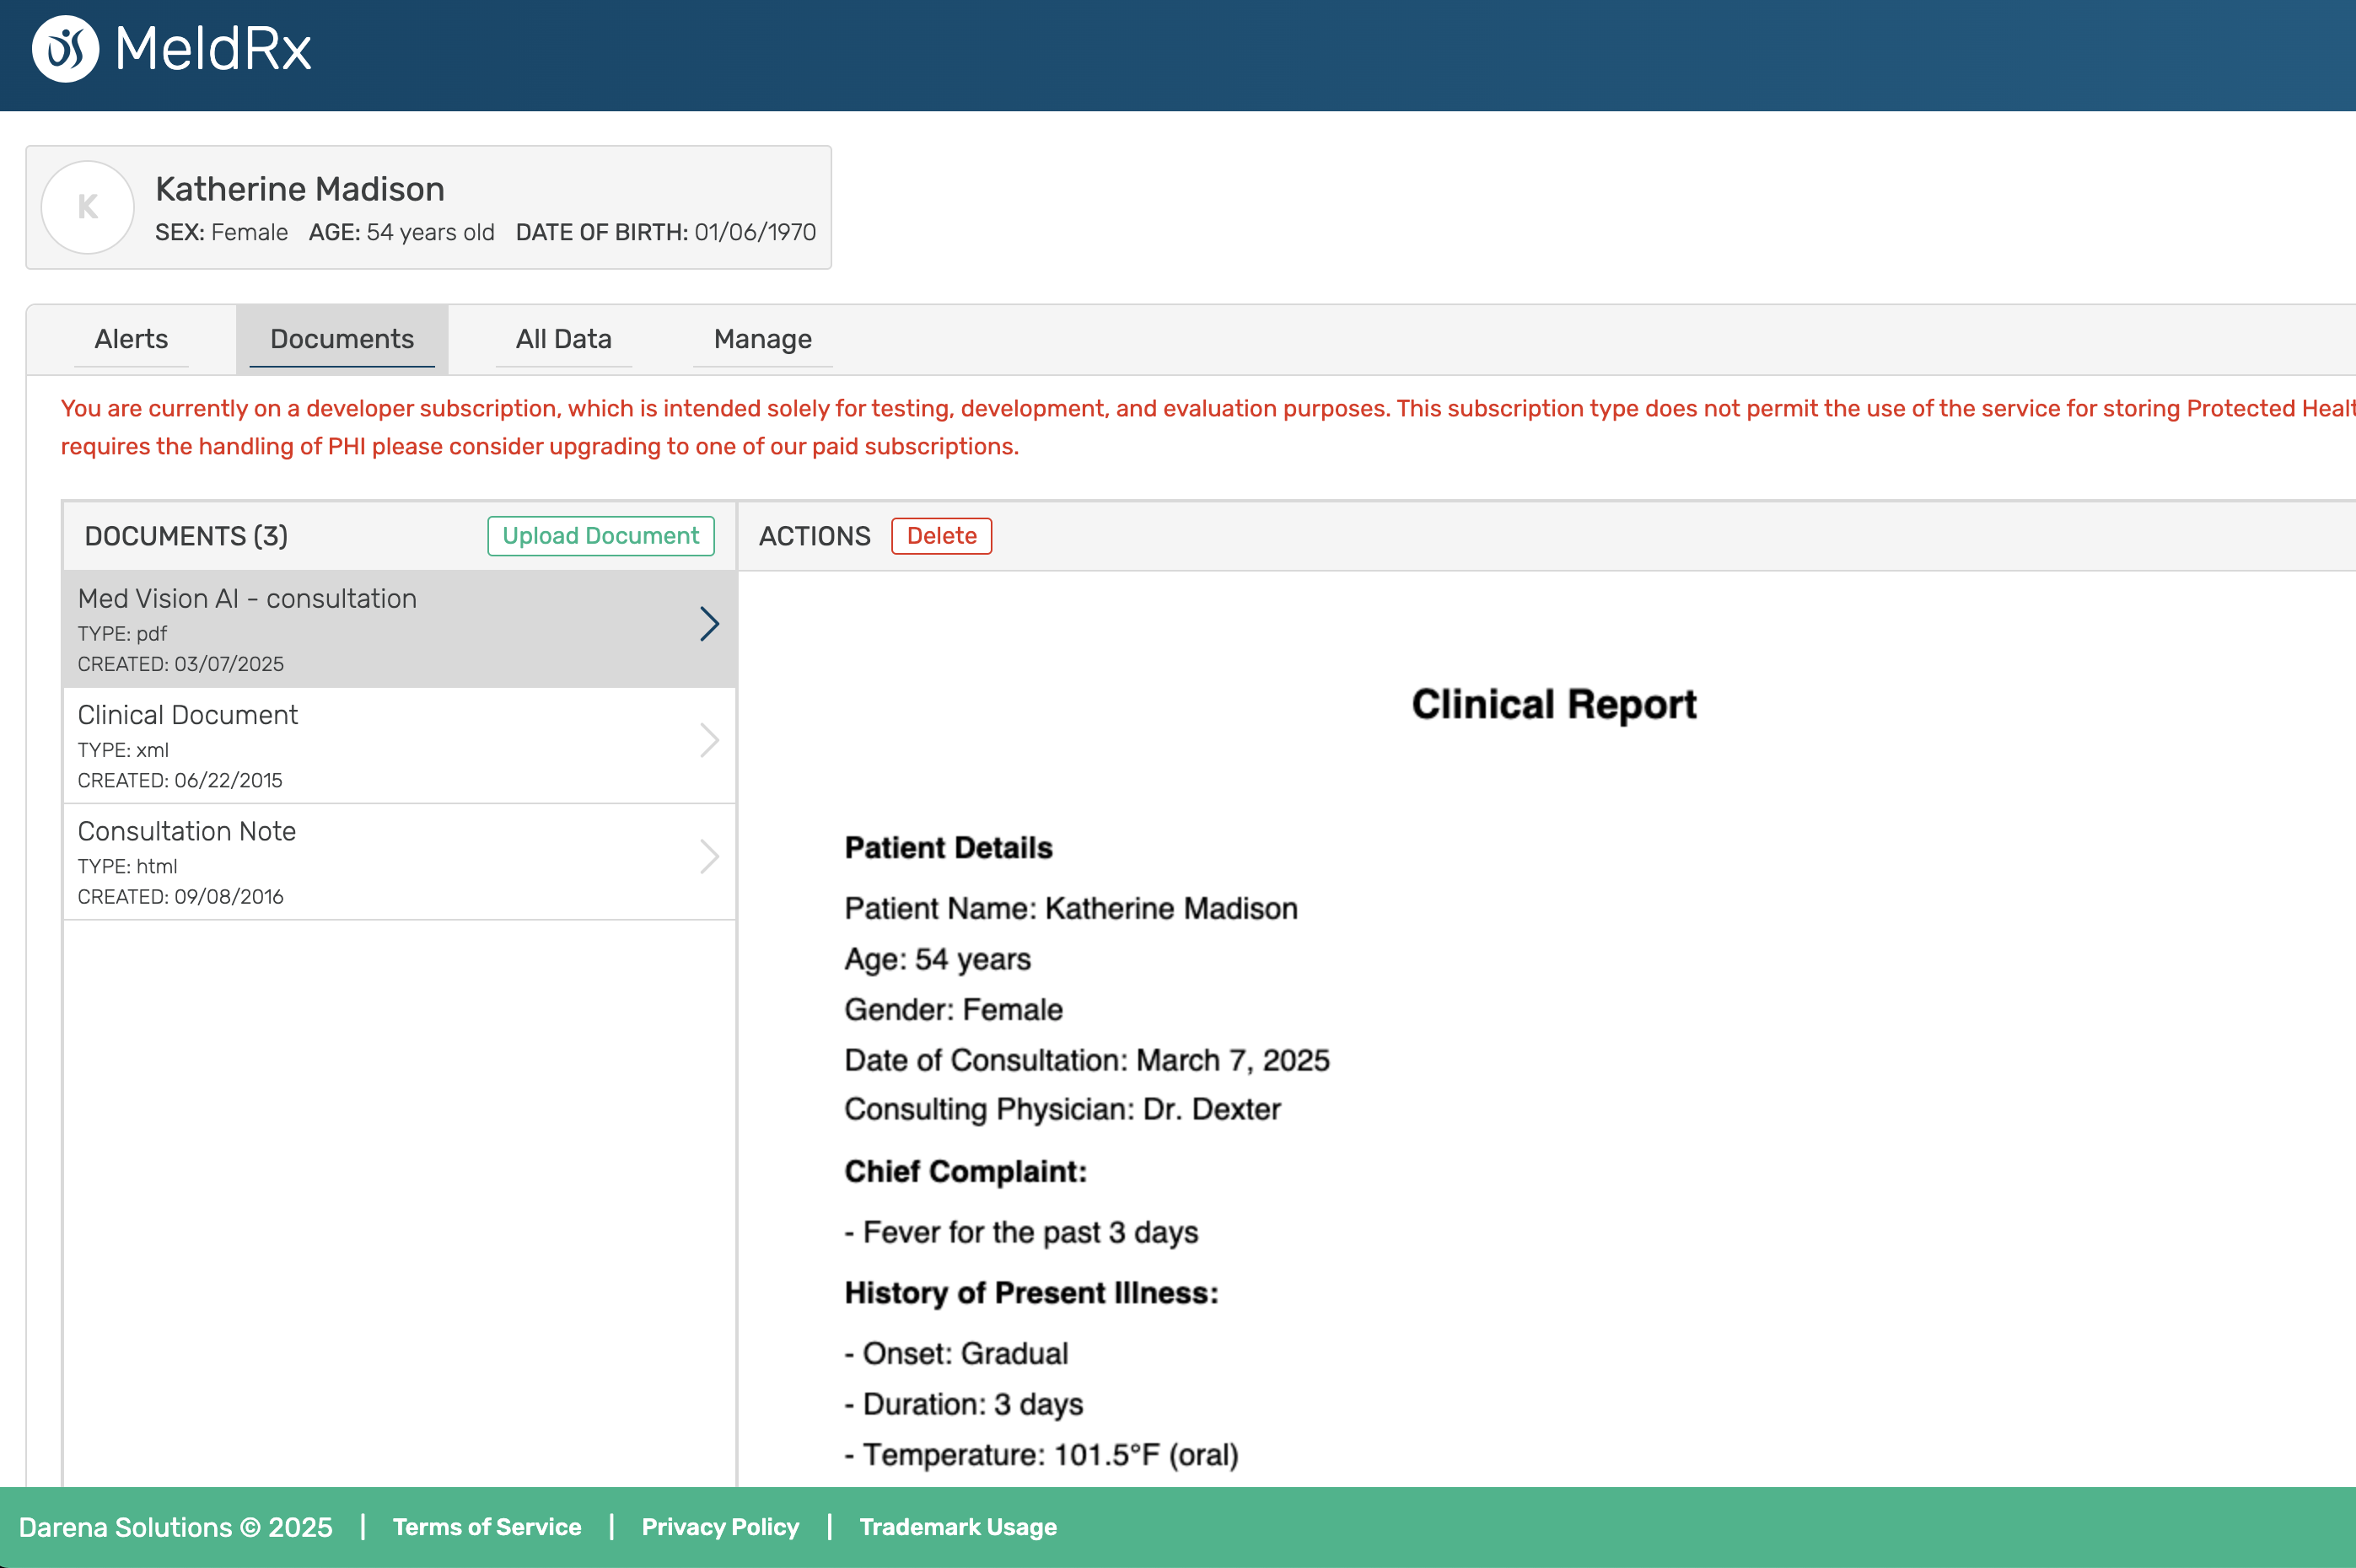Open Terms of Service link
The image size is (2356, 1568).
(487, 1527)
